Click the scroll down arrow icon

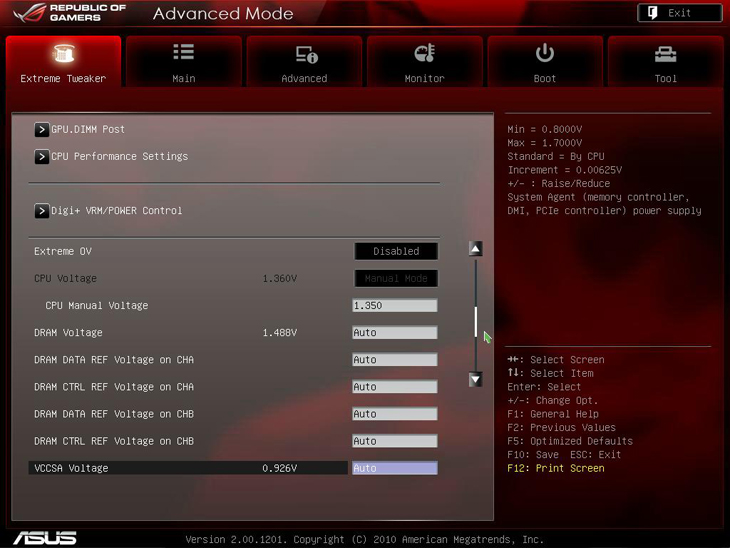(475, 379)
